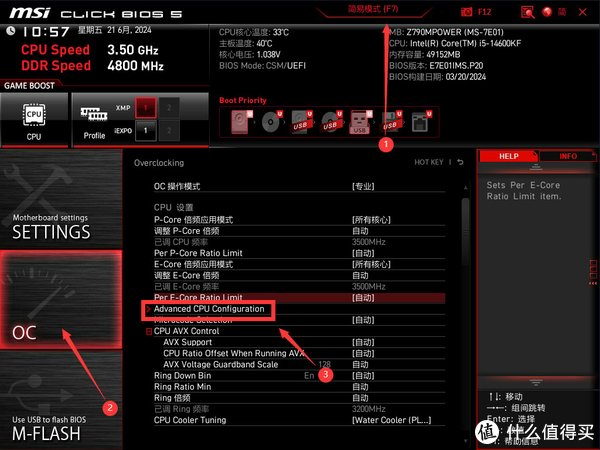Viewport: 600px width, 450px height.
Task: Click the clock time 10:57
Action: pos(46,32)
